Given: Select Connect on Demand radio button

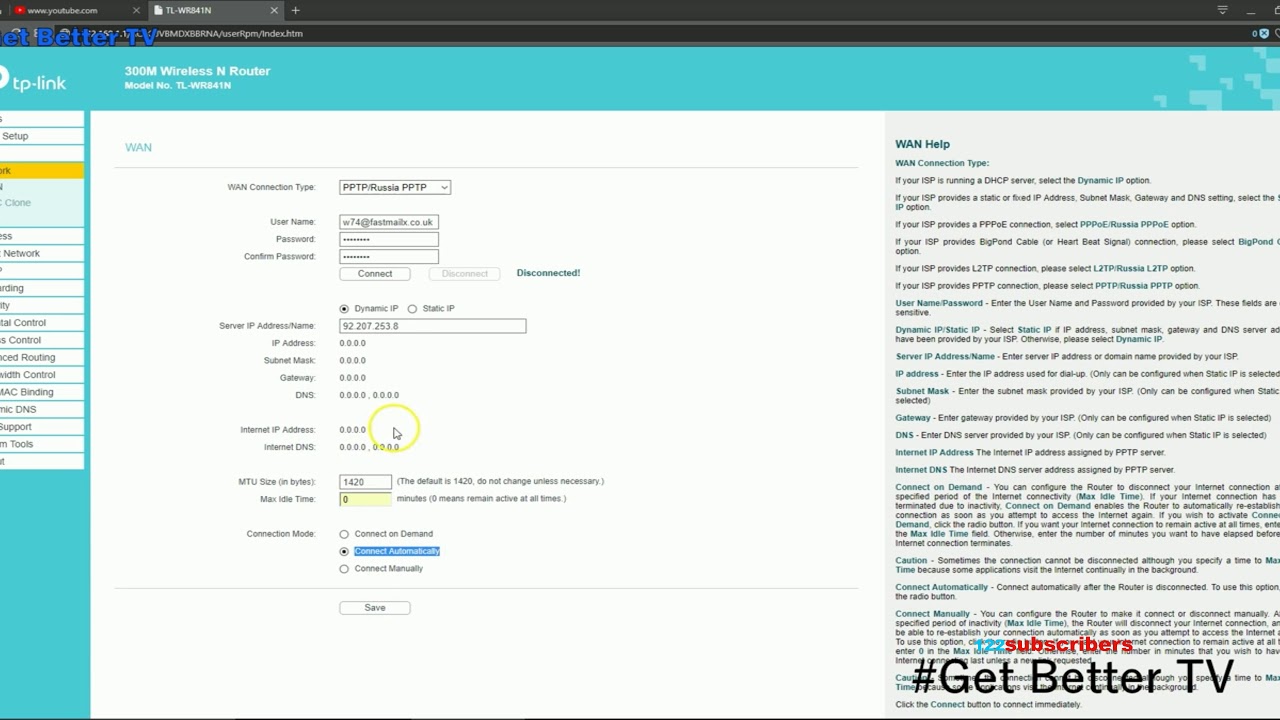Looking at the screenshot, I should coord(344,534).
